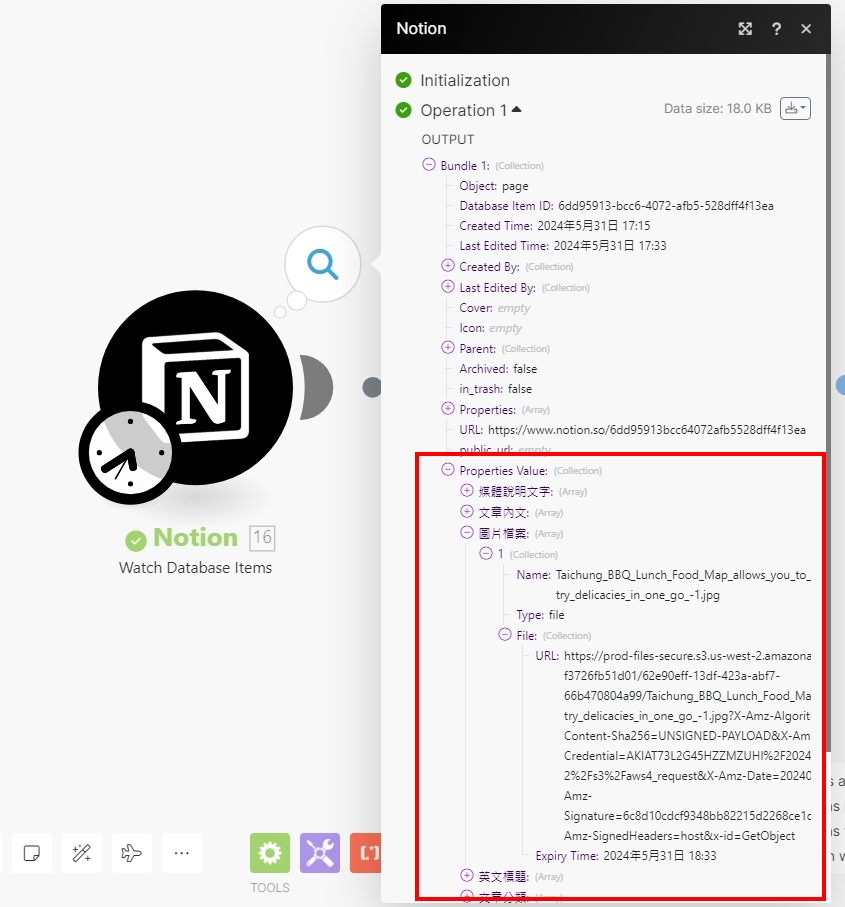Open help via the question mark icon
This screenshot has height=907, width=845.
776,29
